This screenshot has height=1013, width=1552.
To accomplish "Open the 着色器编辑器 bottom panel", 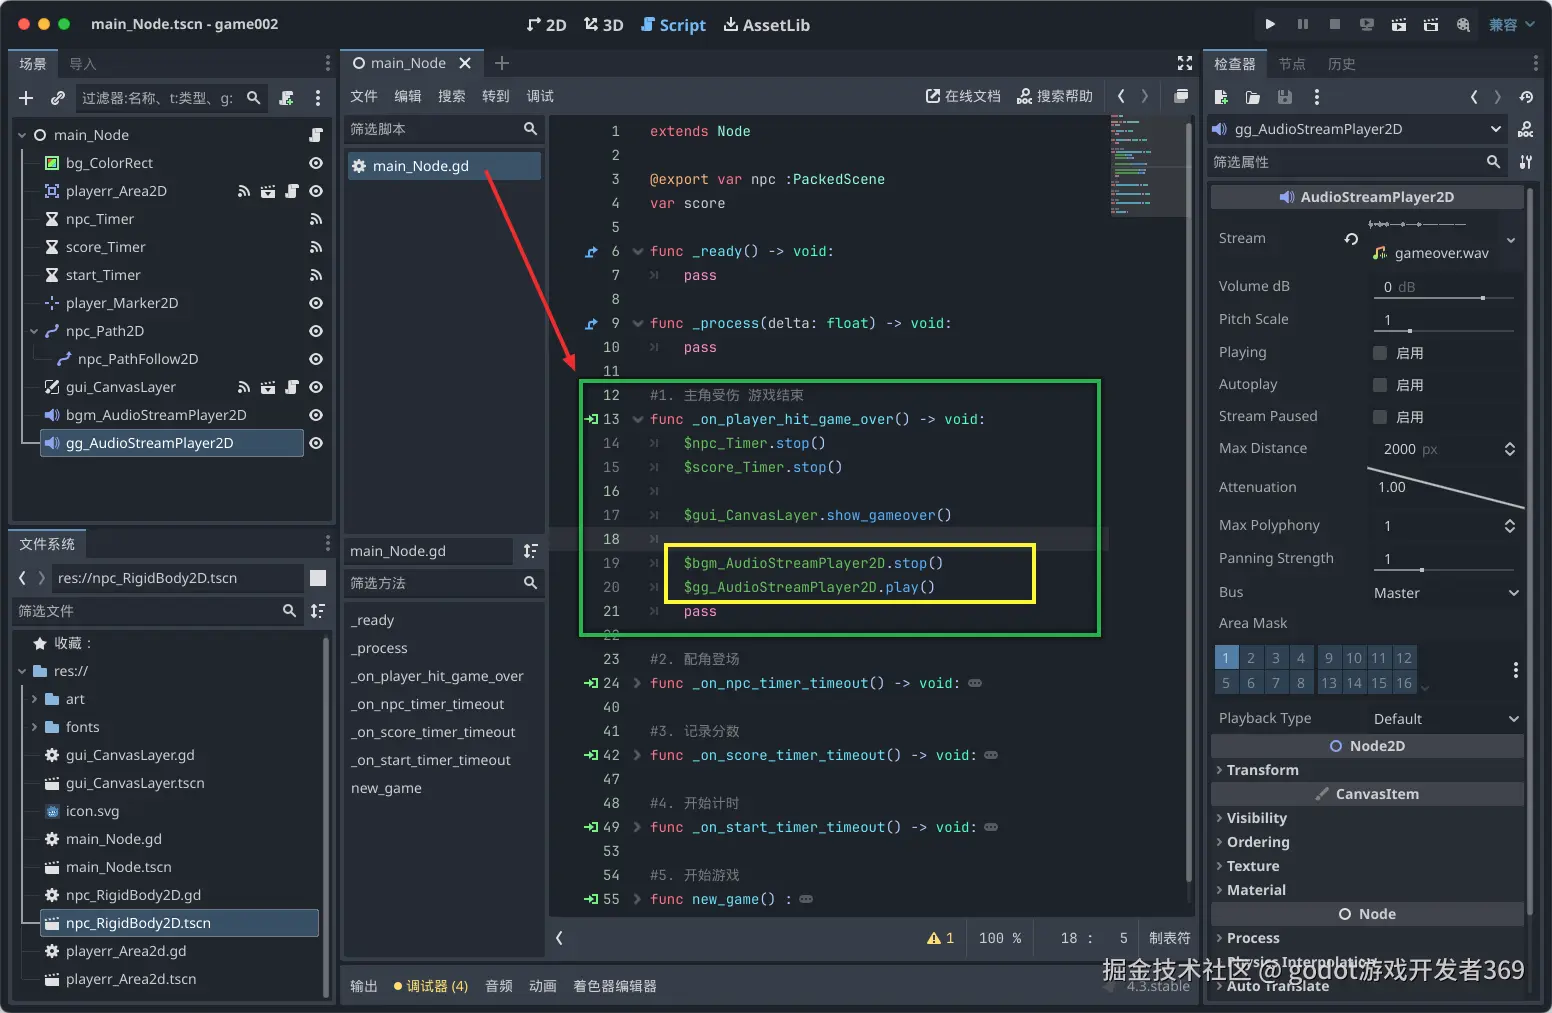I will (615, 986).
